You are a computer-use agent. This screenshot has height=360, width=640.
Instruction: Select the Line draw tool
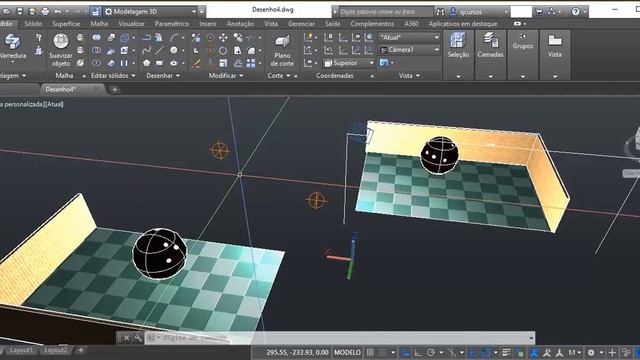[x=159, y=51]
